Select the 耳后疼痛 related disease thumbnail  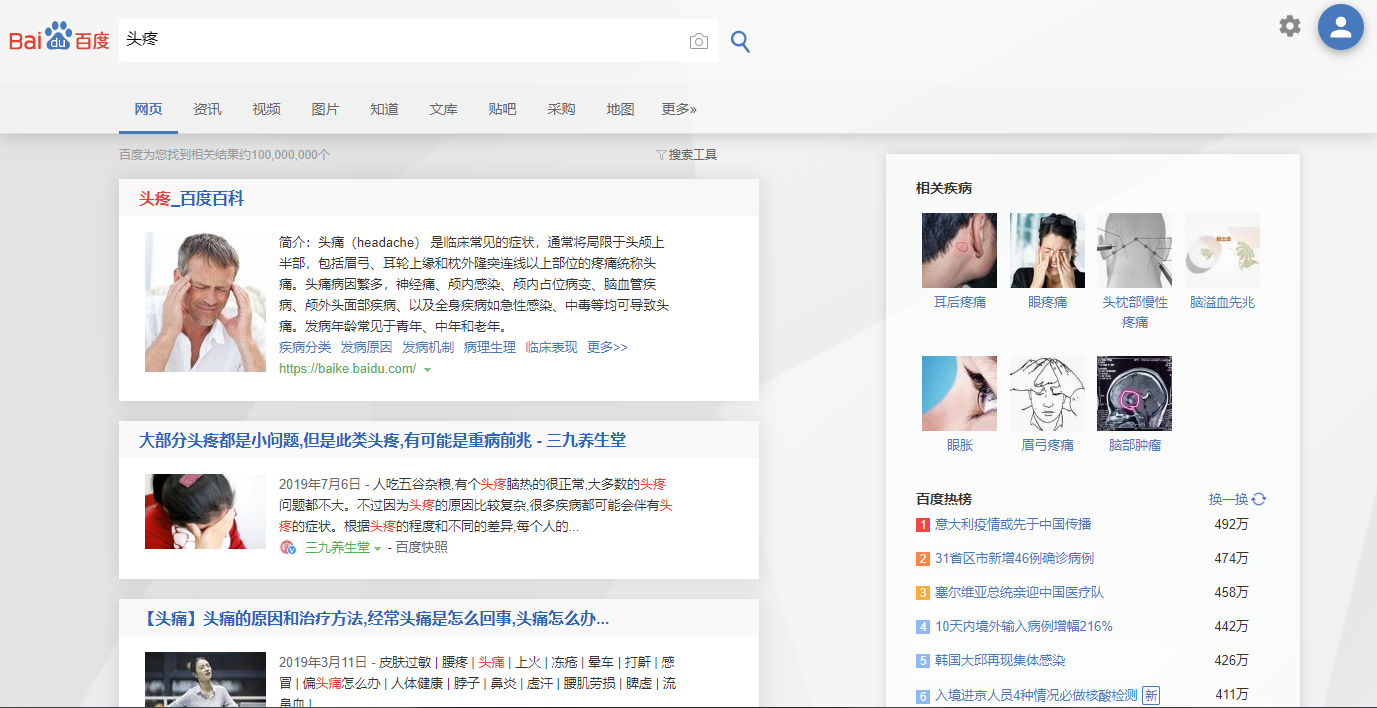point(959,251)
